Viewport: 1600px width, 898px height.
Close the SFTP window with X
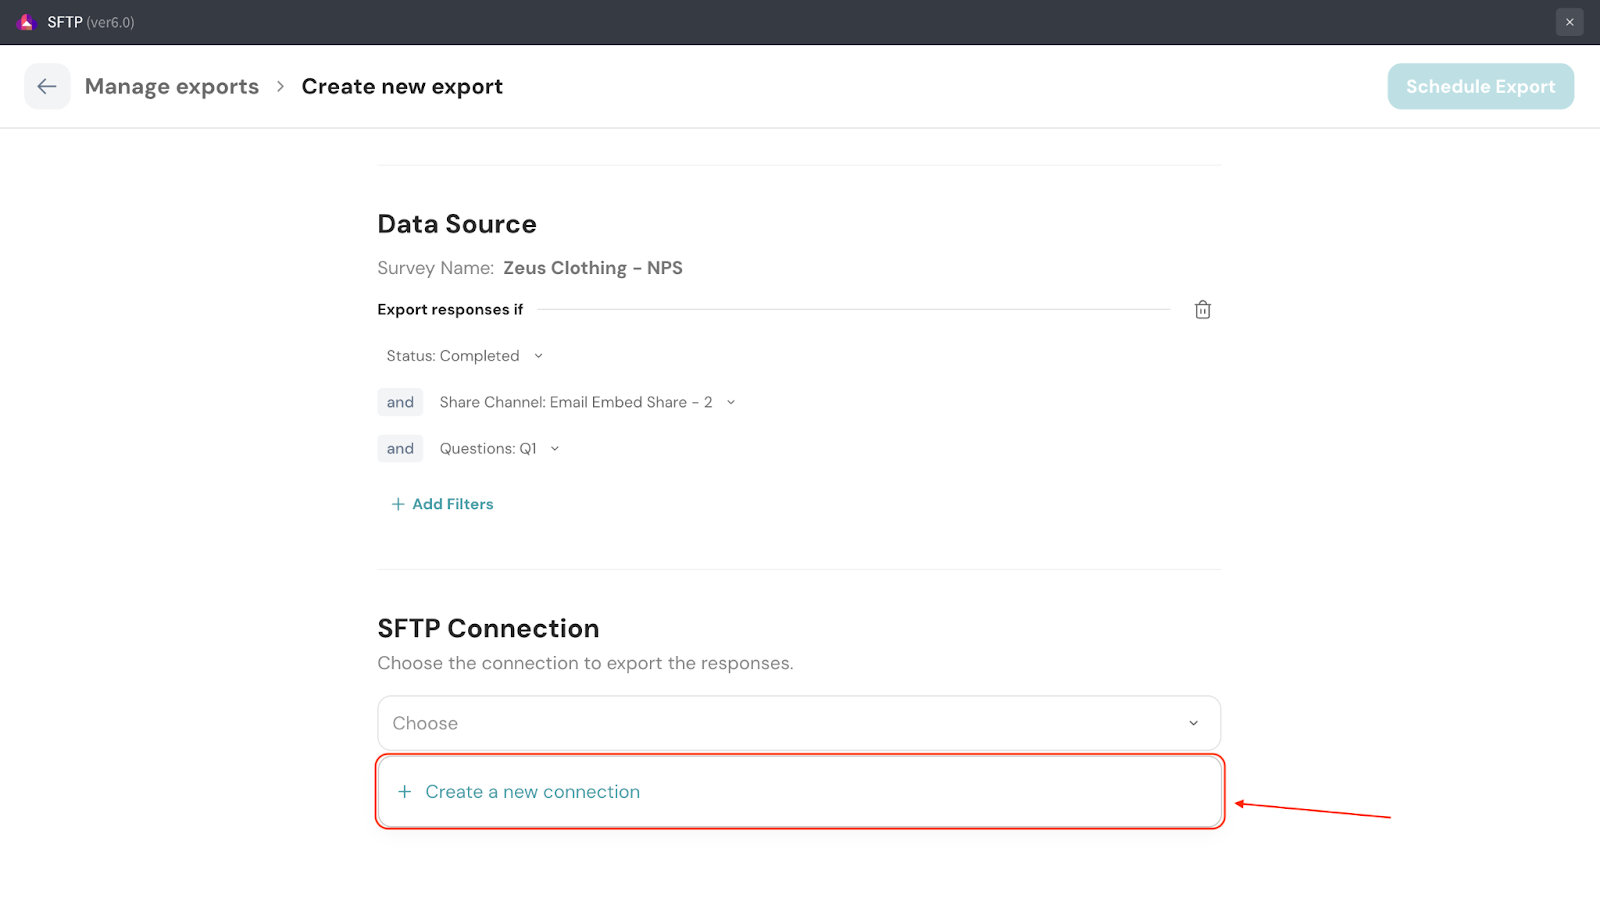1569,22
